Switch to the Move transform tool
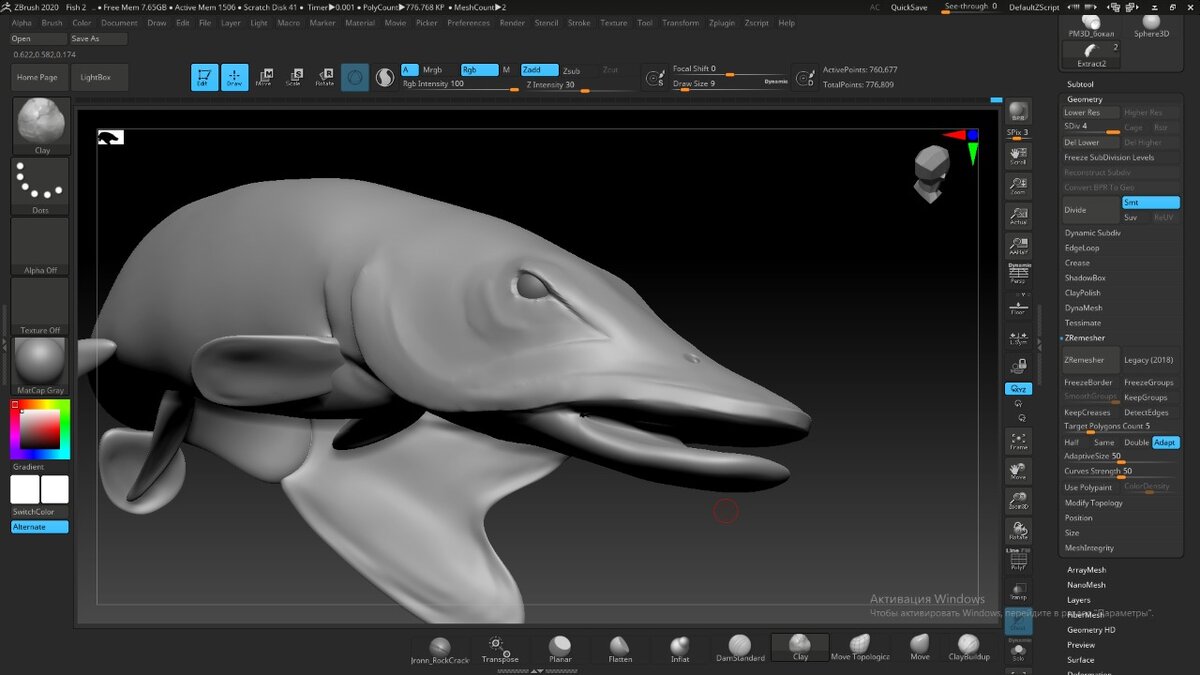Viewport: 1200px width, 675px height. click(x=264, y=77)
